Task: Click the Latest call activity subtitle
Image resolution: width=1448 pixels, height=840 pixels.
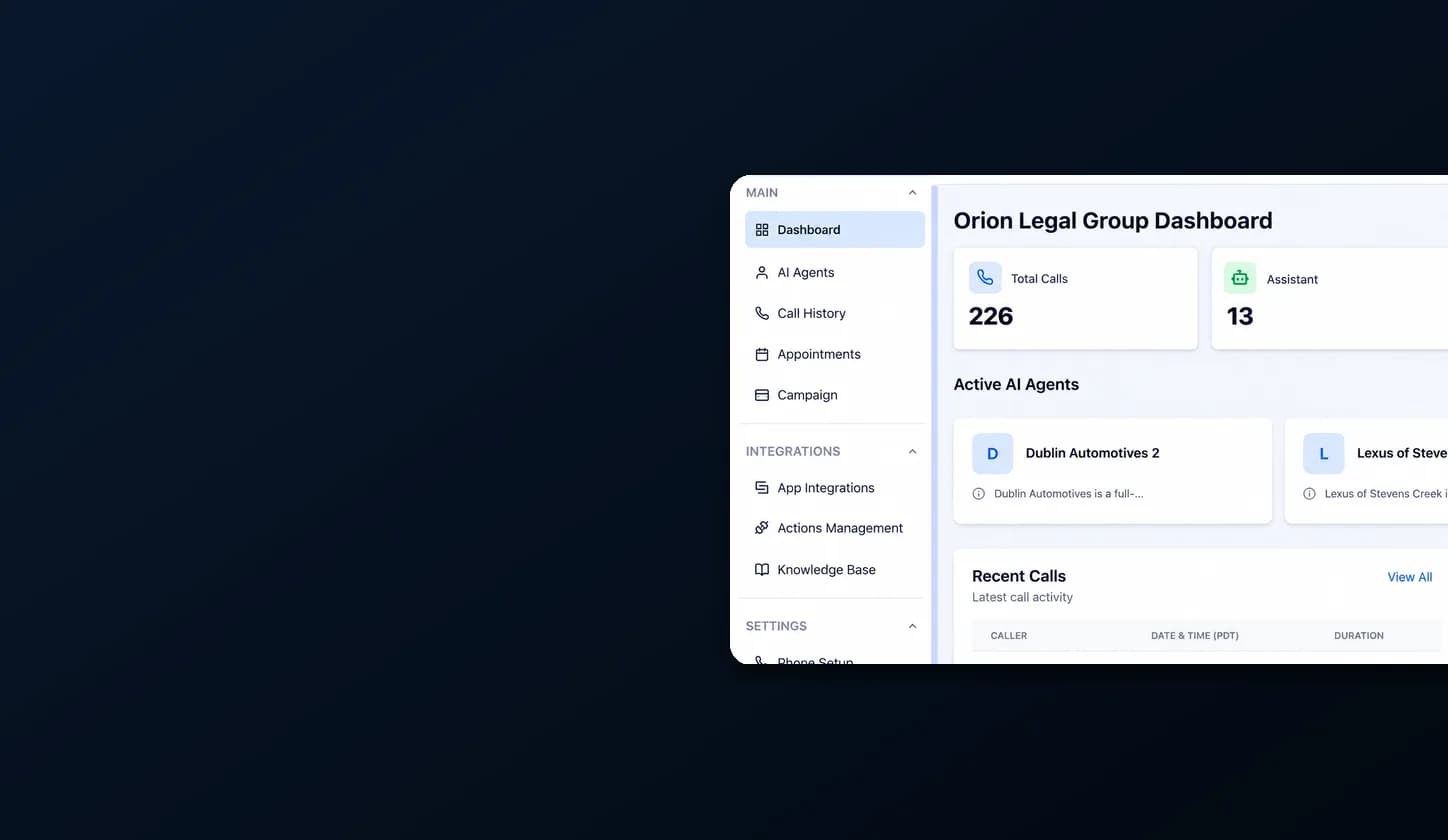Action: 1022,597
